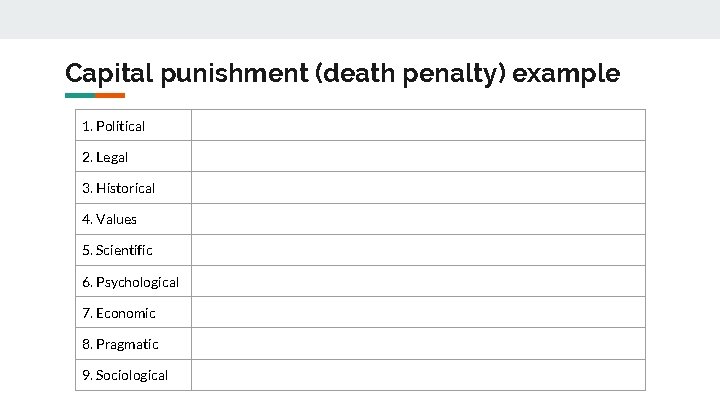
Task: Click the empty cell beside Values
Action: point(418,219)
